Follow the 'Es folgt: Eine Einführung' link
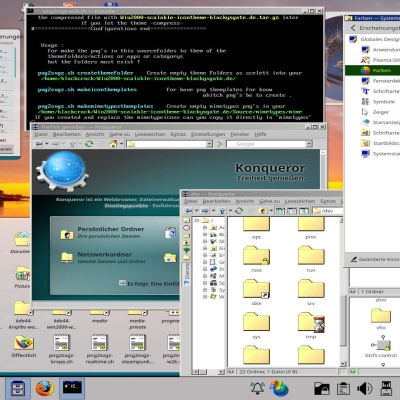The image size is (400, 400). (153, 284)
